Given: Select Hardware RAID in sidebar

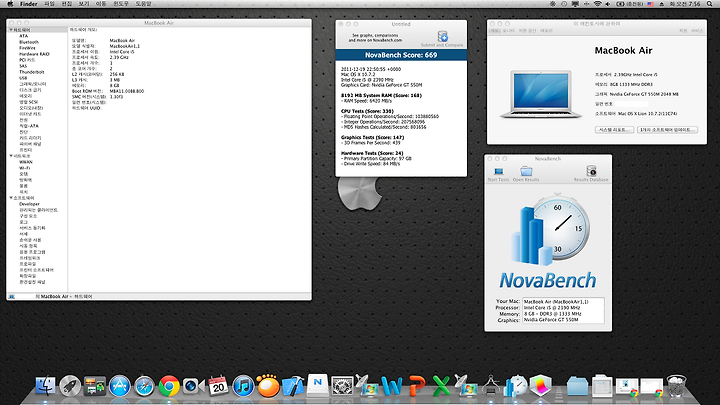Looking at the screenshot, I should click(34, 54).
